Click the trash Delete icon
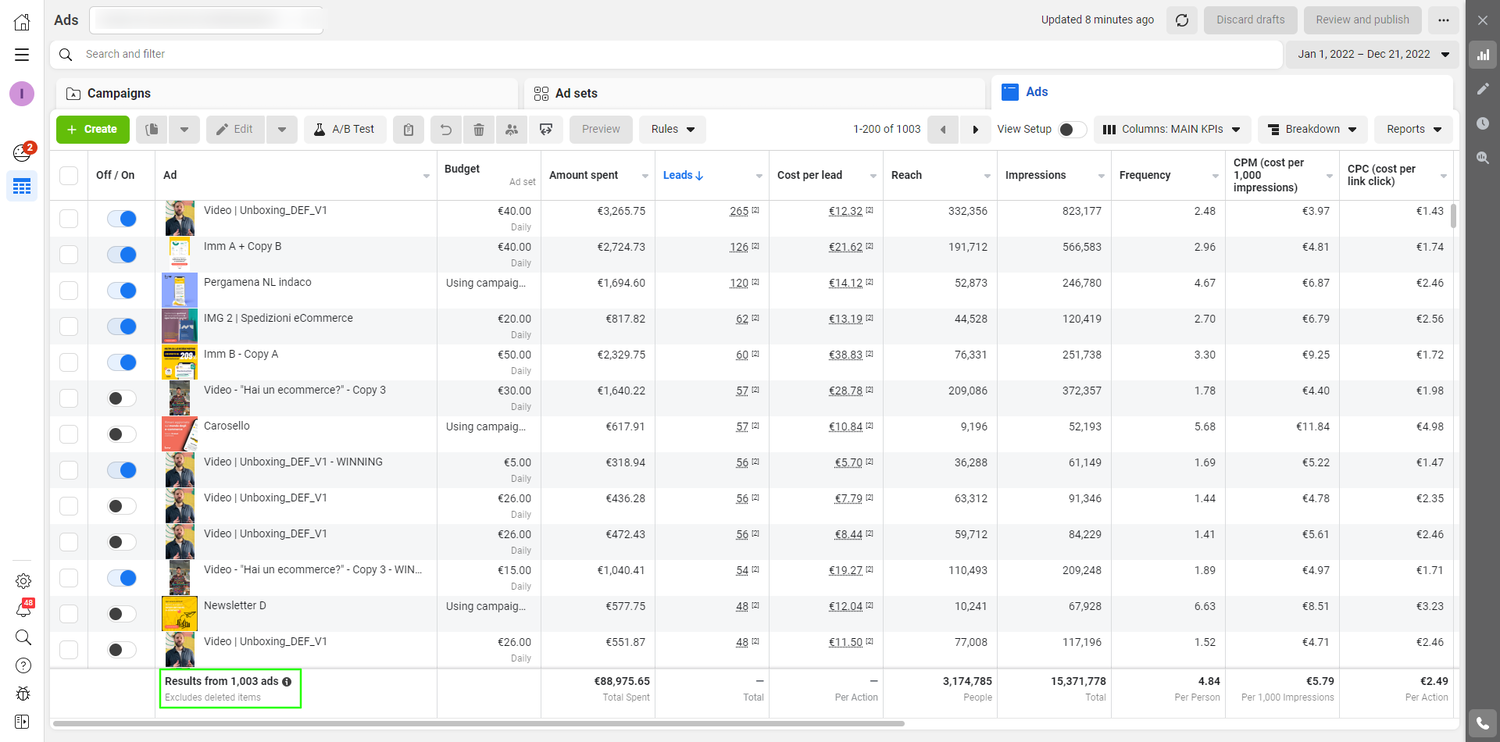 click(479, 129)
